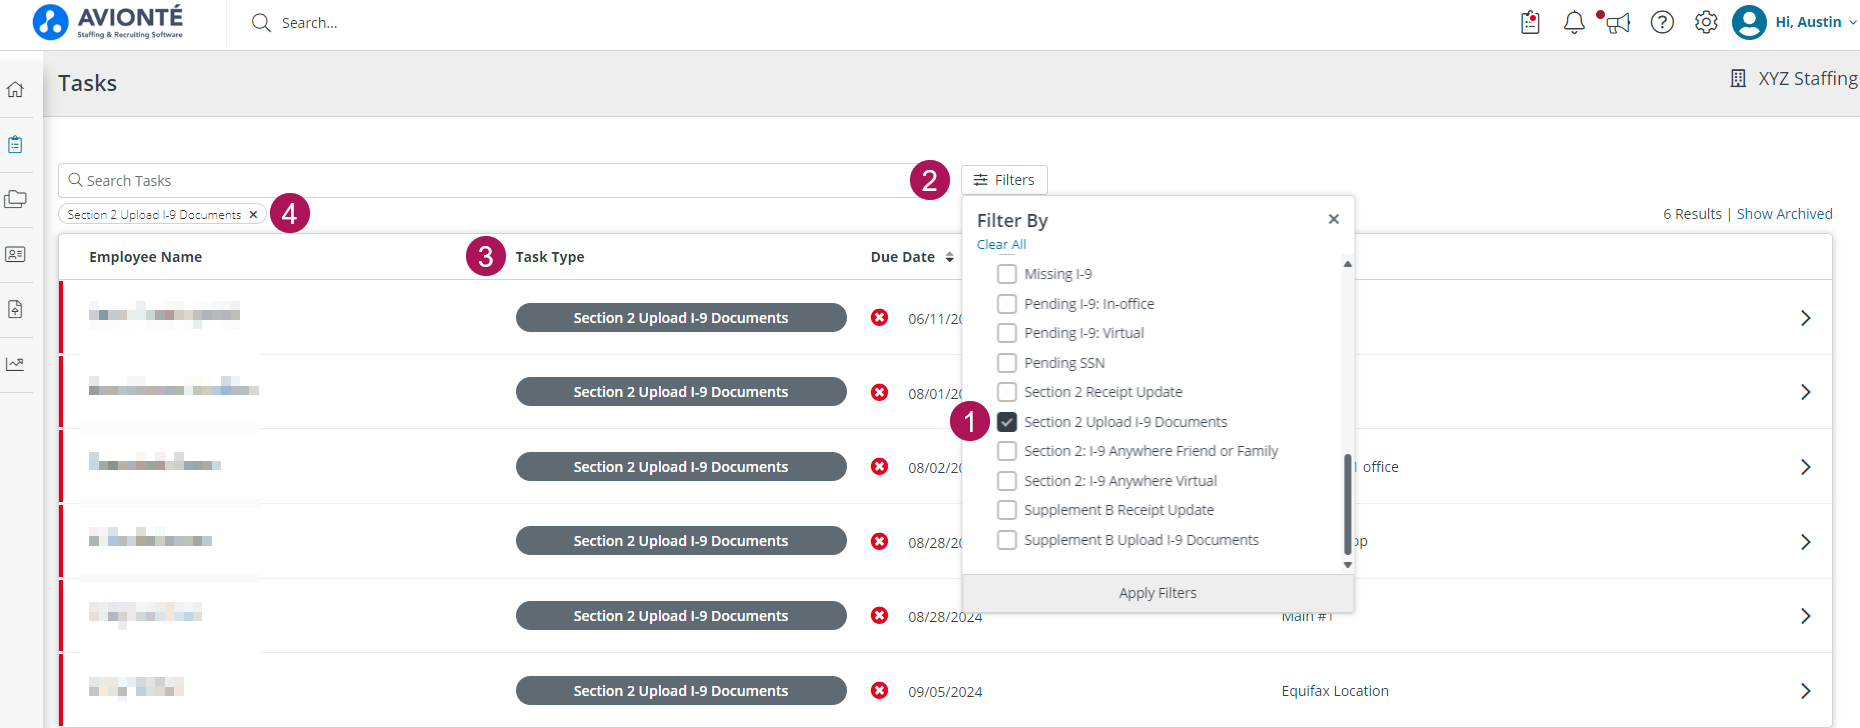Remove Section 2 Upload I-9 Documents filter chip
The image size is (1860, 728).
coord(253,214)
